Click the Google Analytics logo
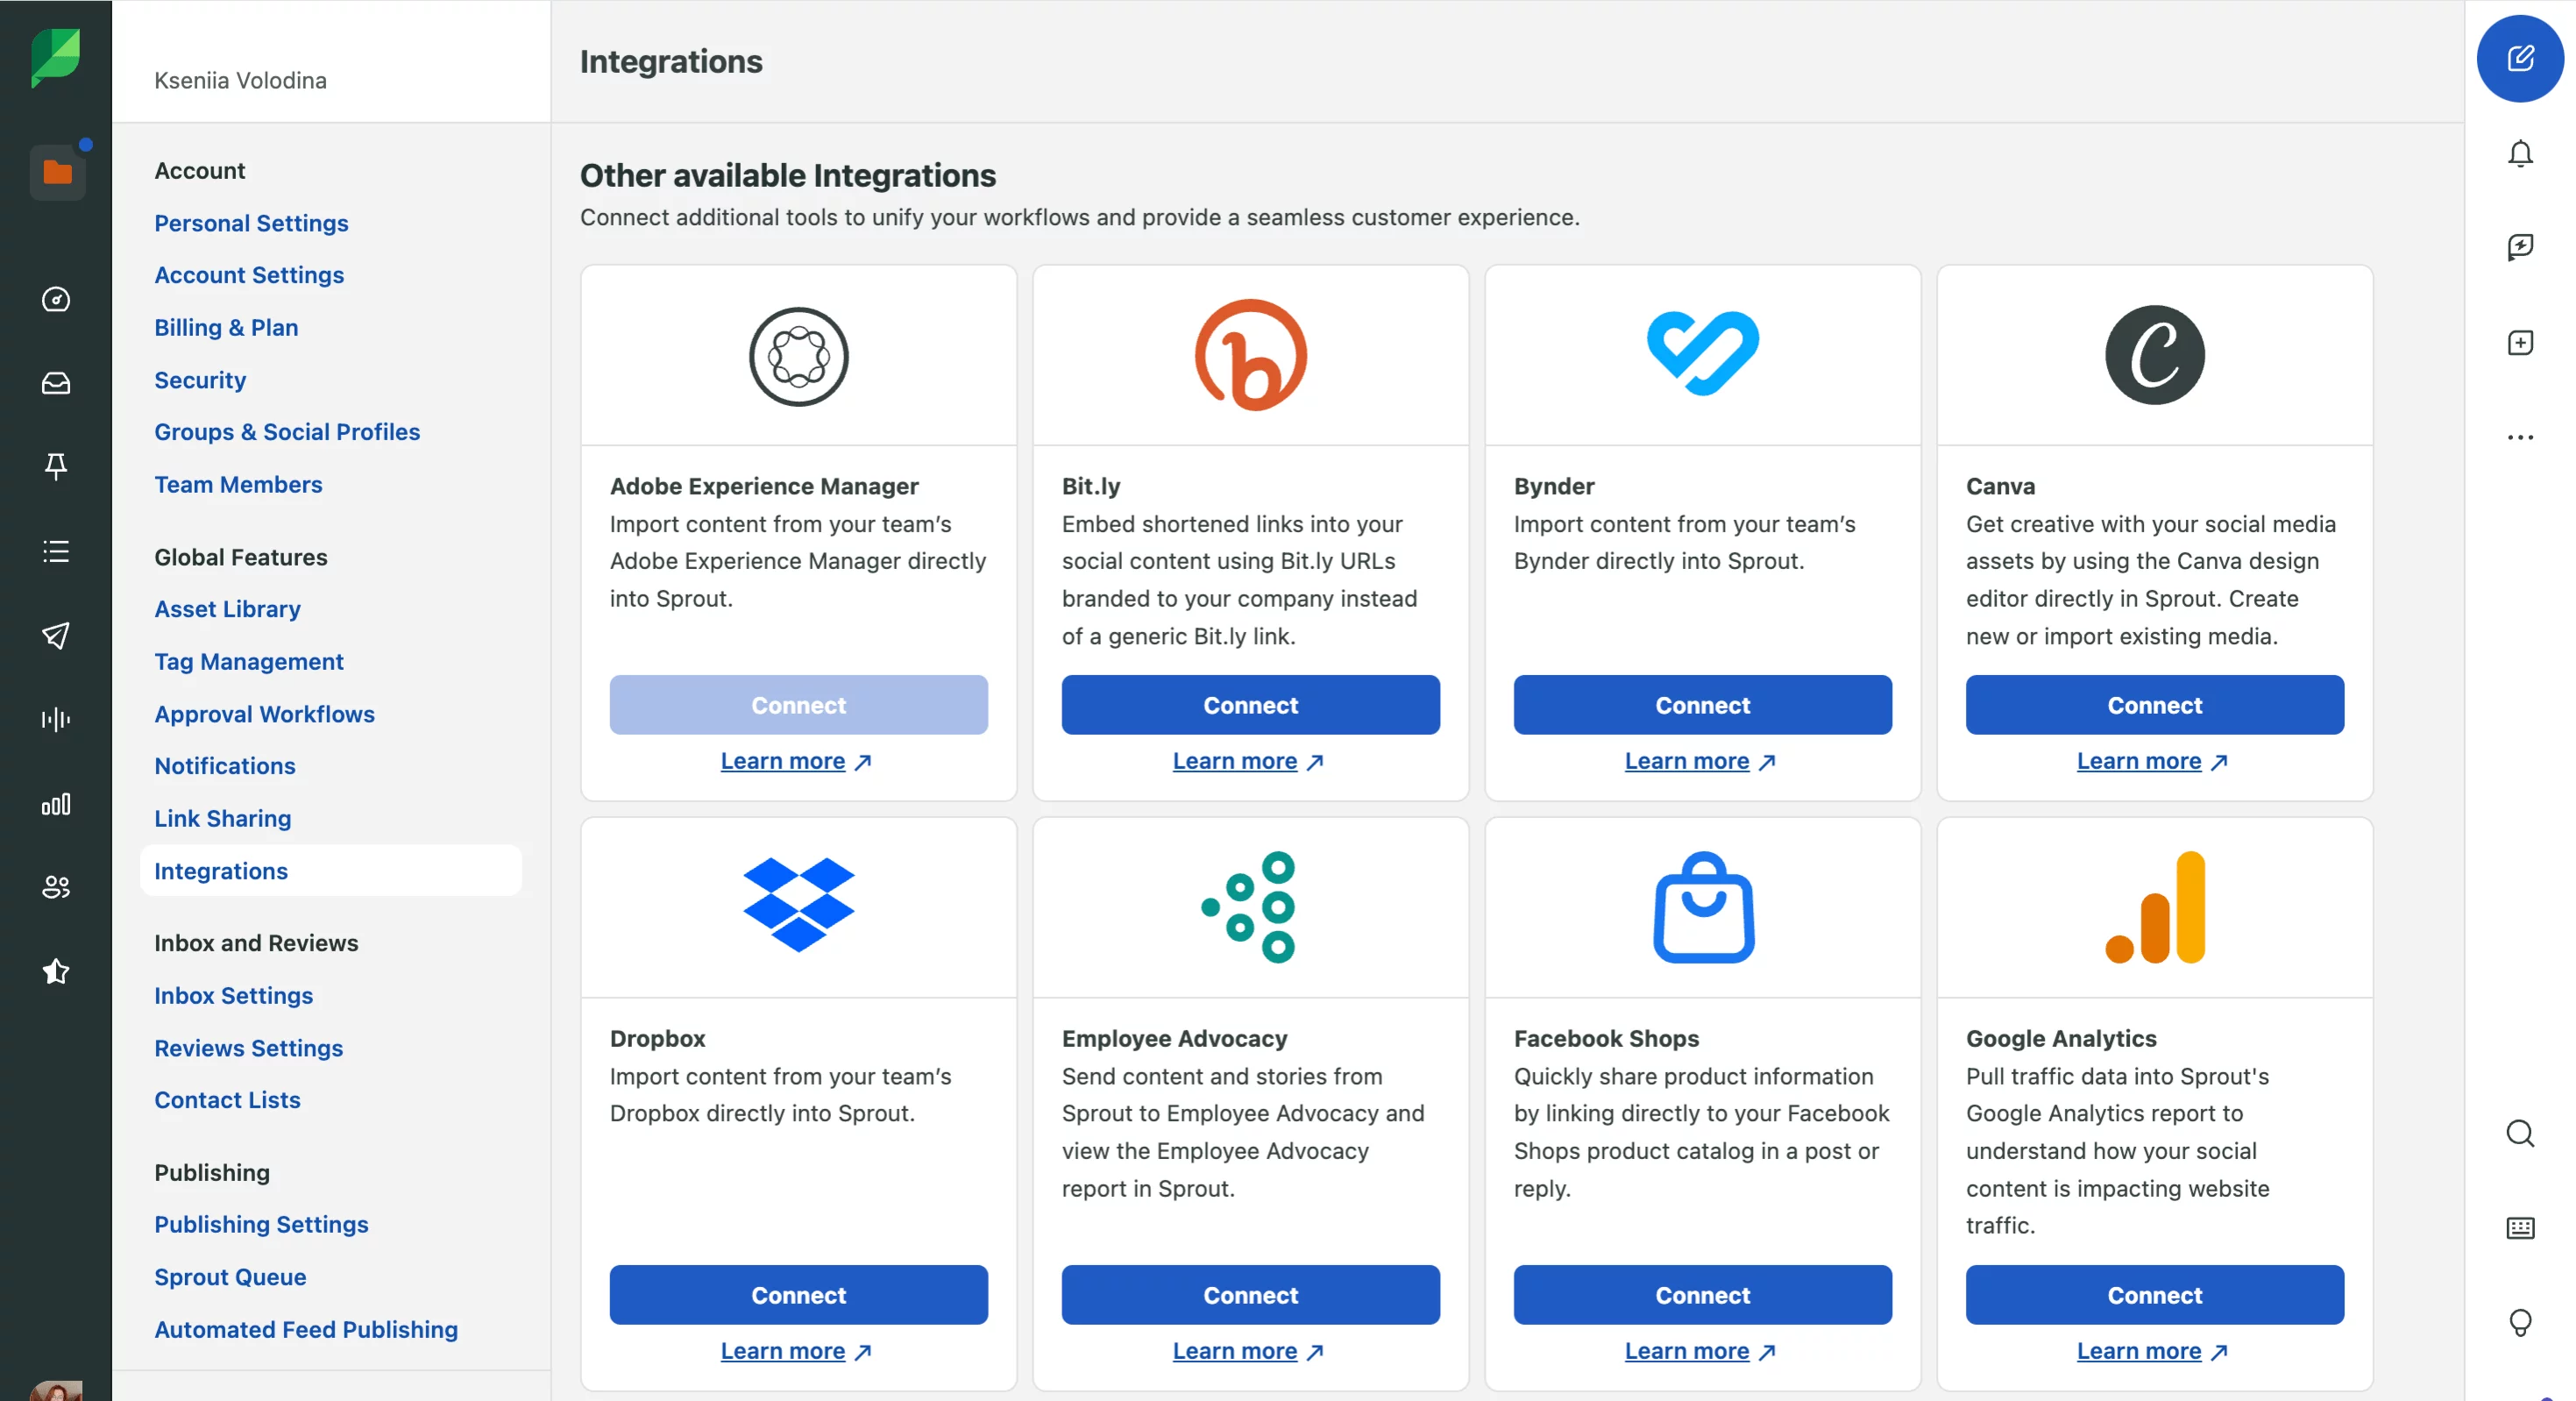Viewport: 2576px width, 1401px height. tap(2155, 907)
